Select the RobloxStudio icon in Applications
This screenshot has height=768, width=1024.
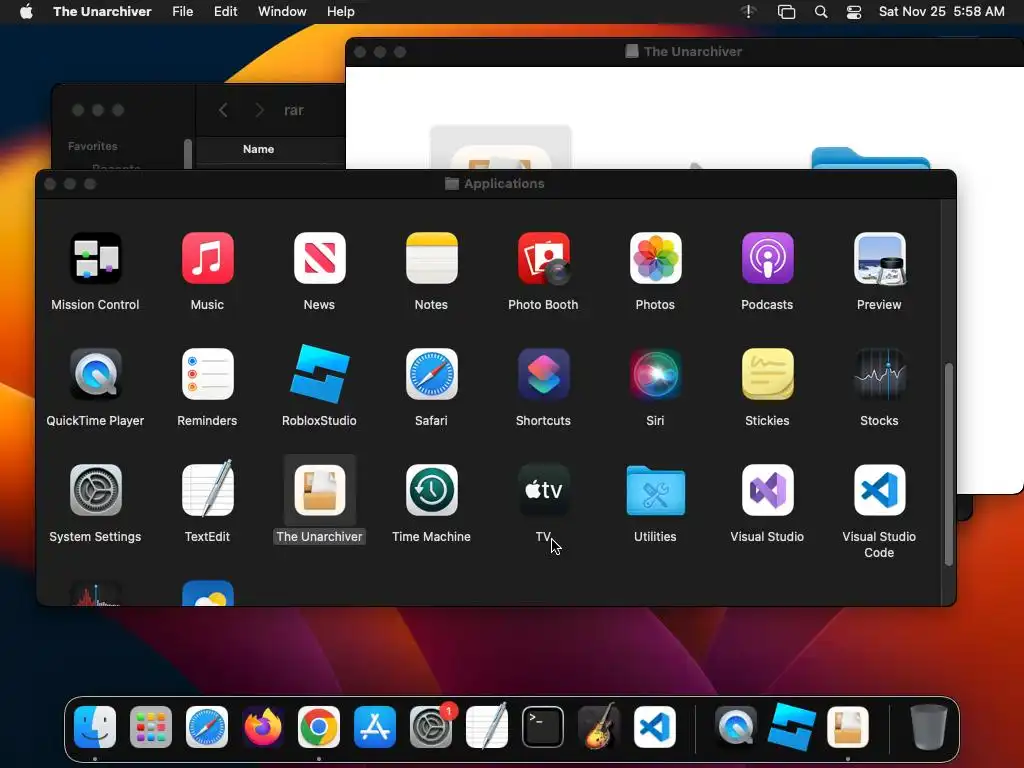tap(319, 374)
